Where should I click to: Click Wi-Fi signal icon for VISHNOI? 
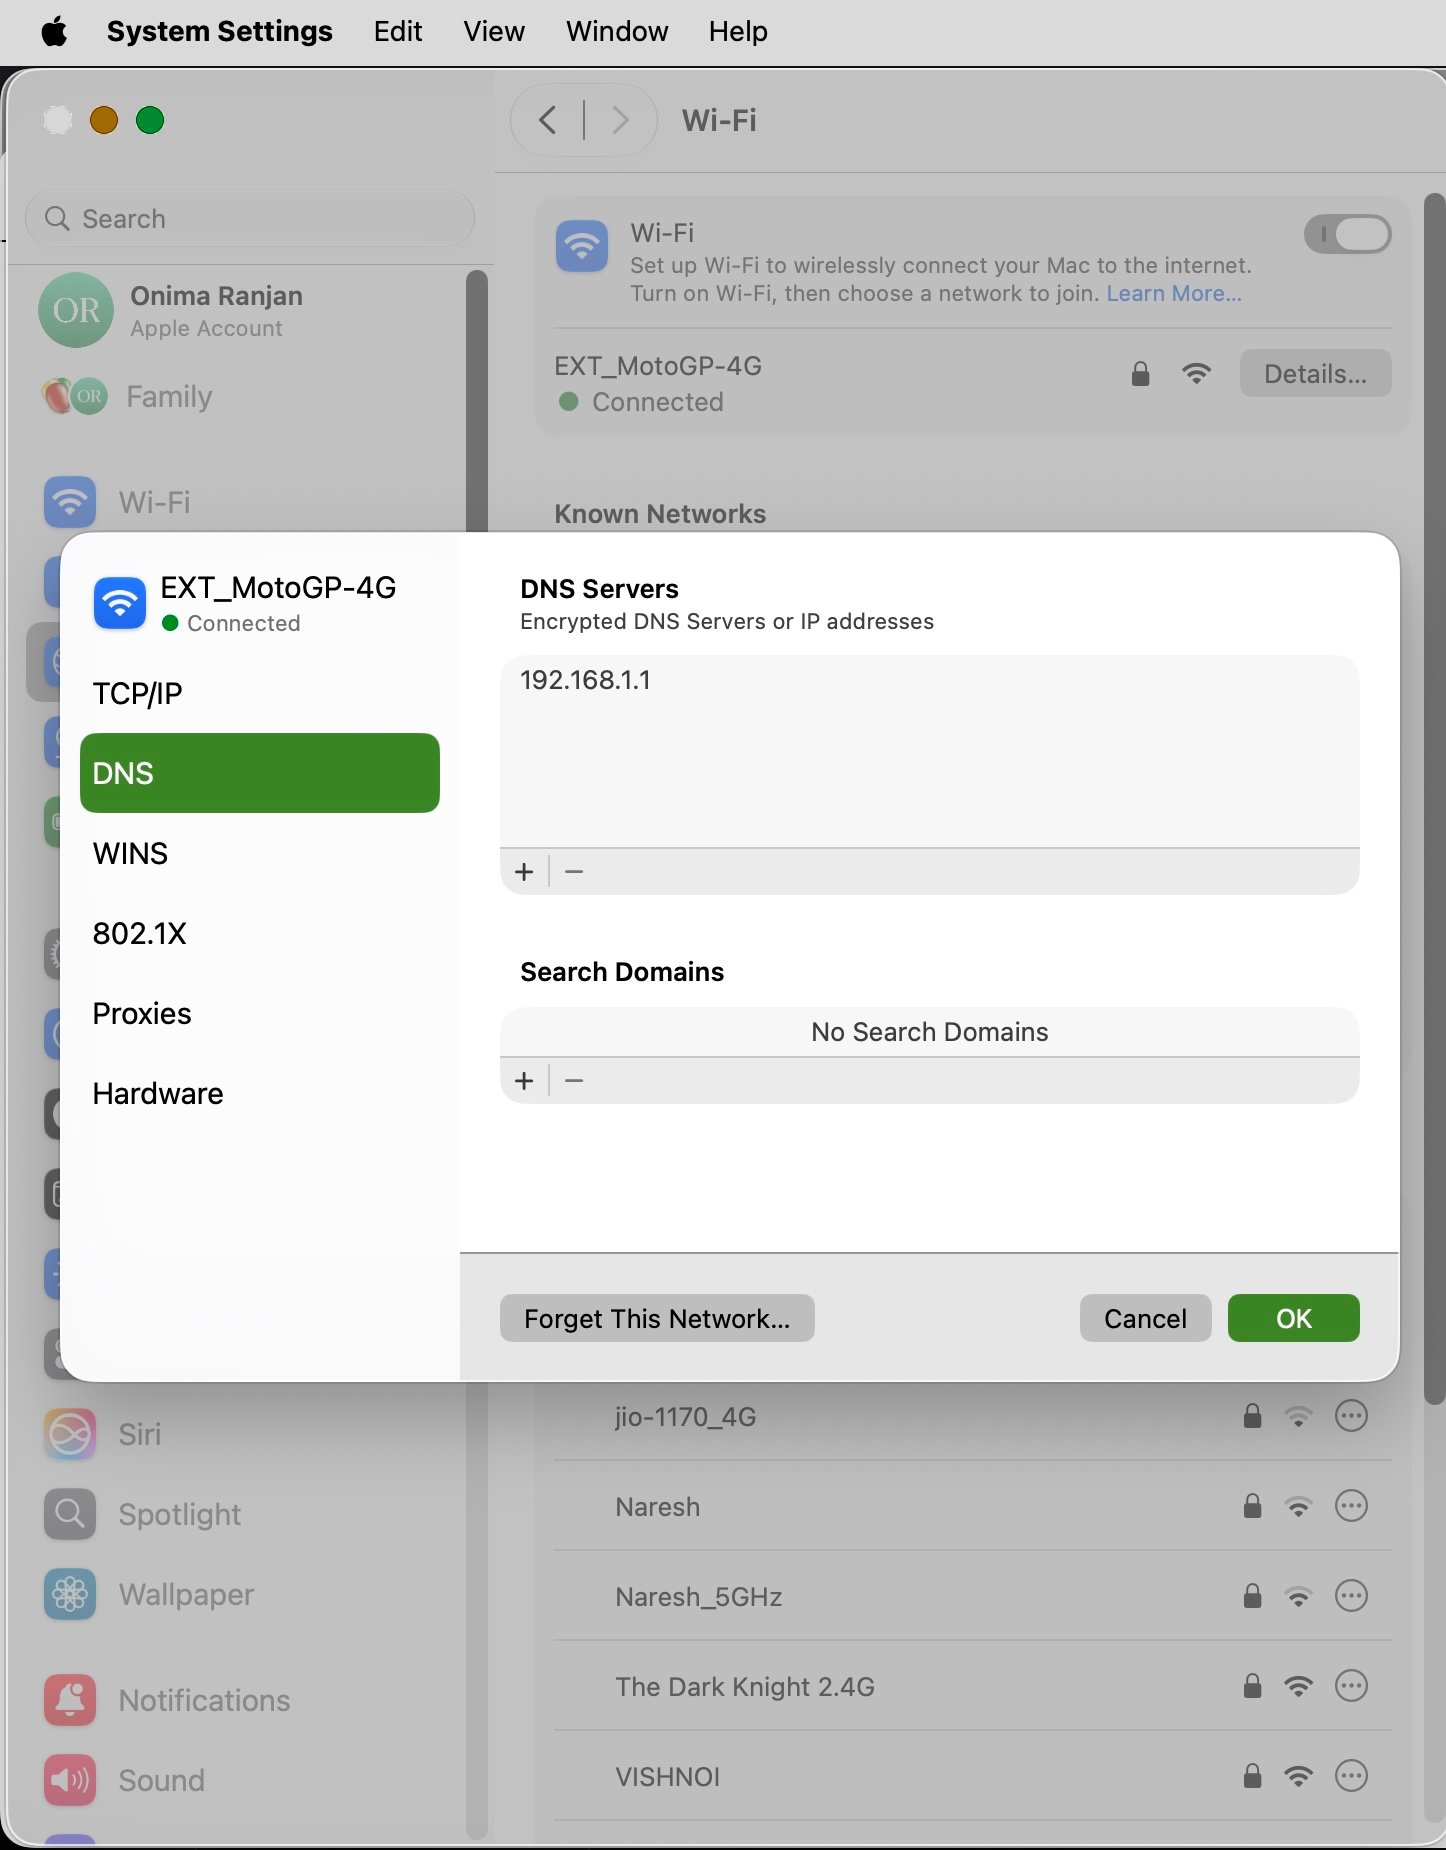[x=1298, y=1776]
